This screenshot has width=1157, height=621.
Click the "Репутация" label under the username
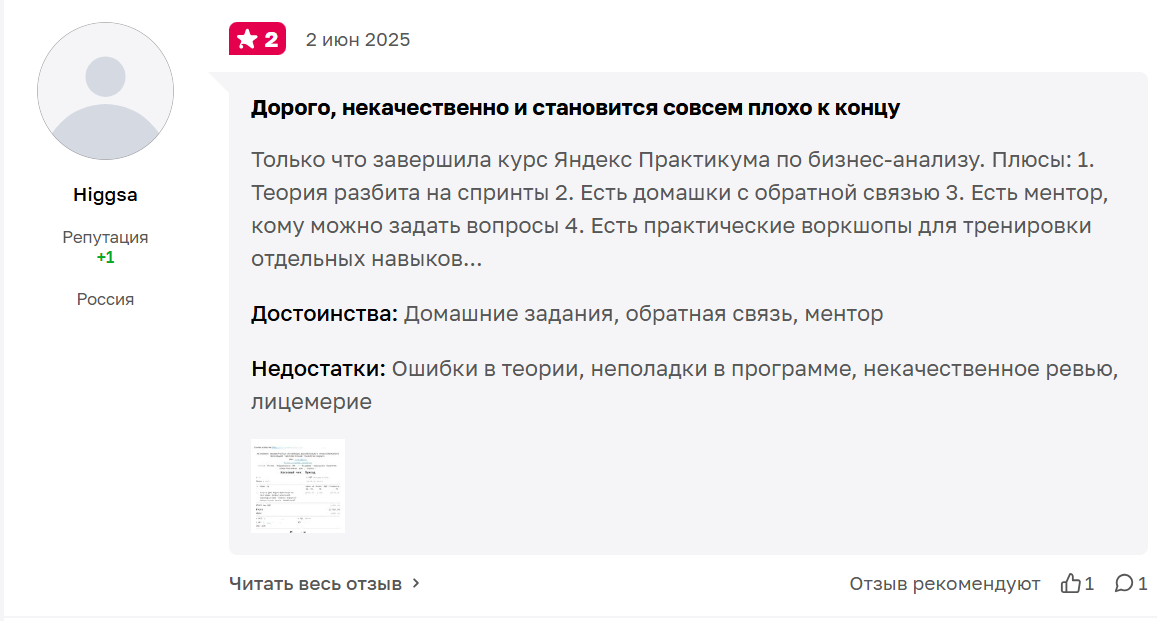[105, 237]
